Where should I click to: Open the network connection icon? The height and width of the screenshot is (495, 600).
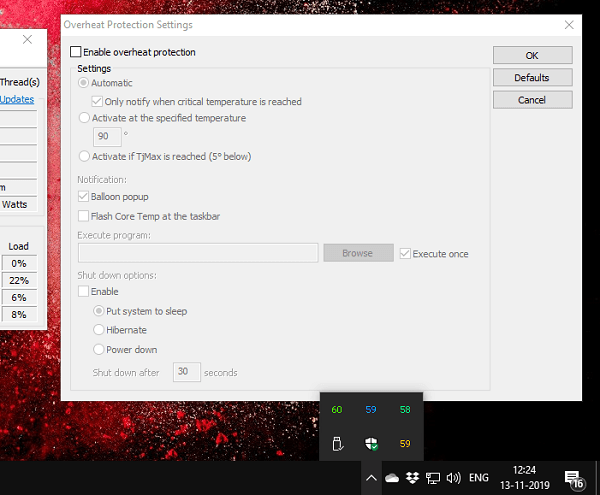click(x=433, y=478)
